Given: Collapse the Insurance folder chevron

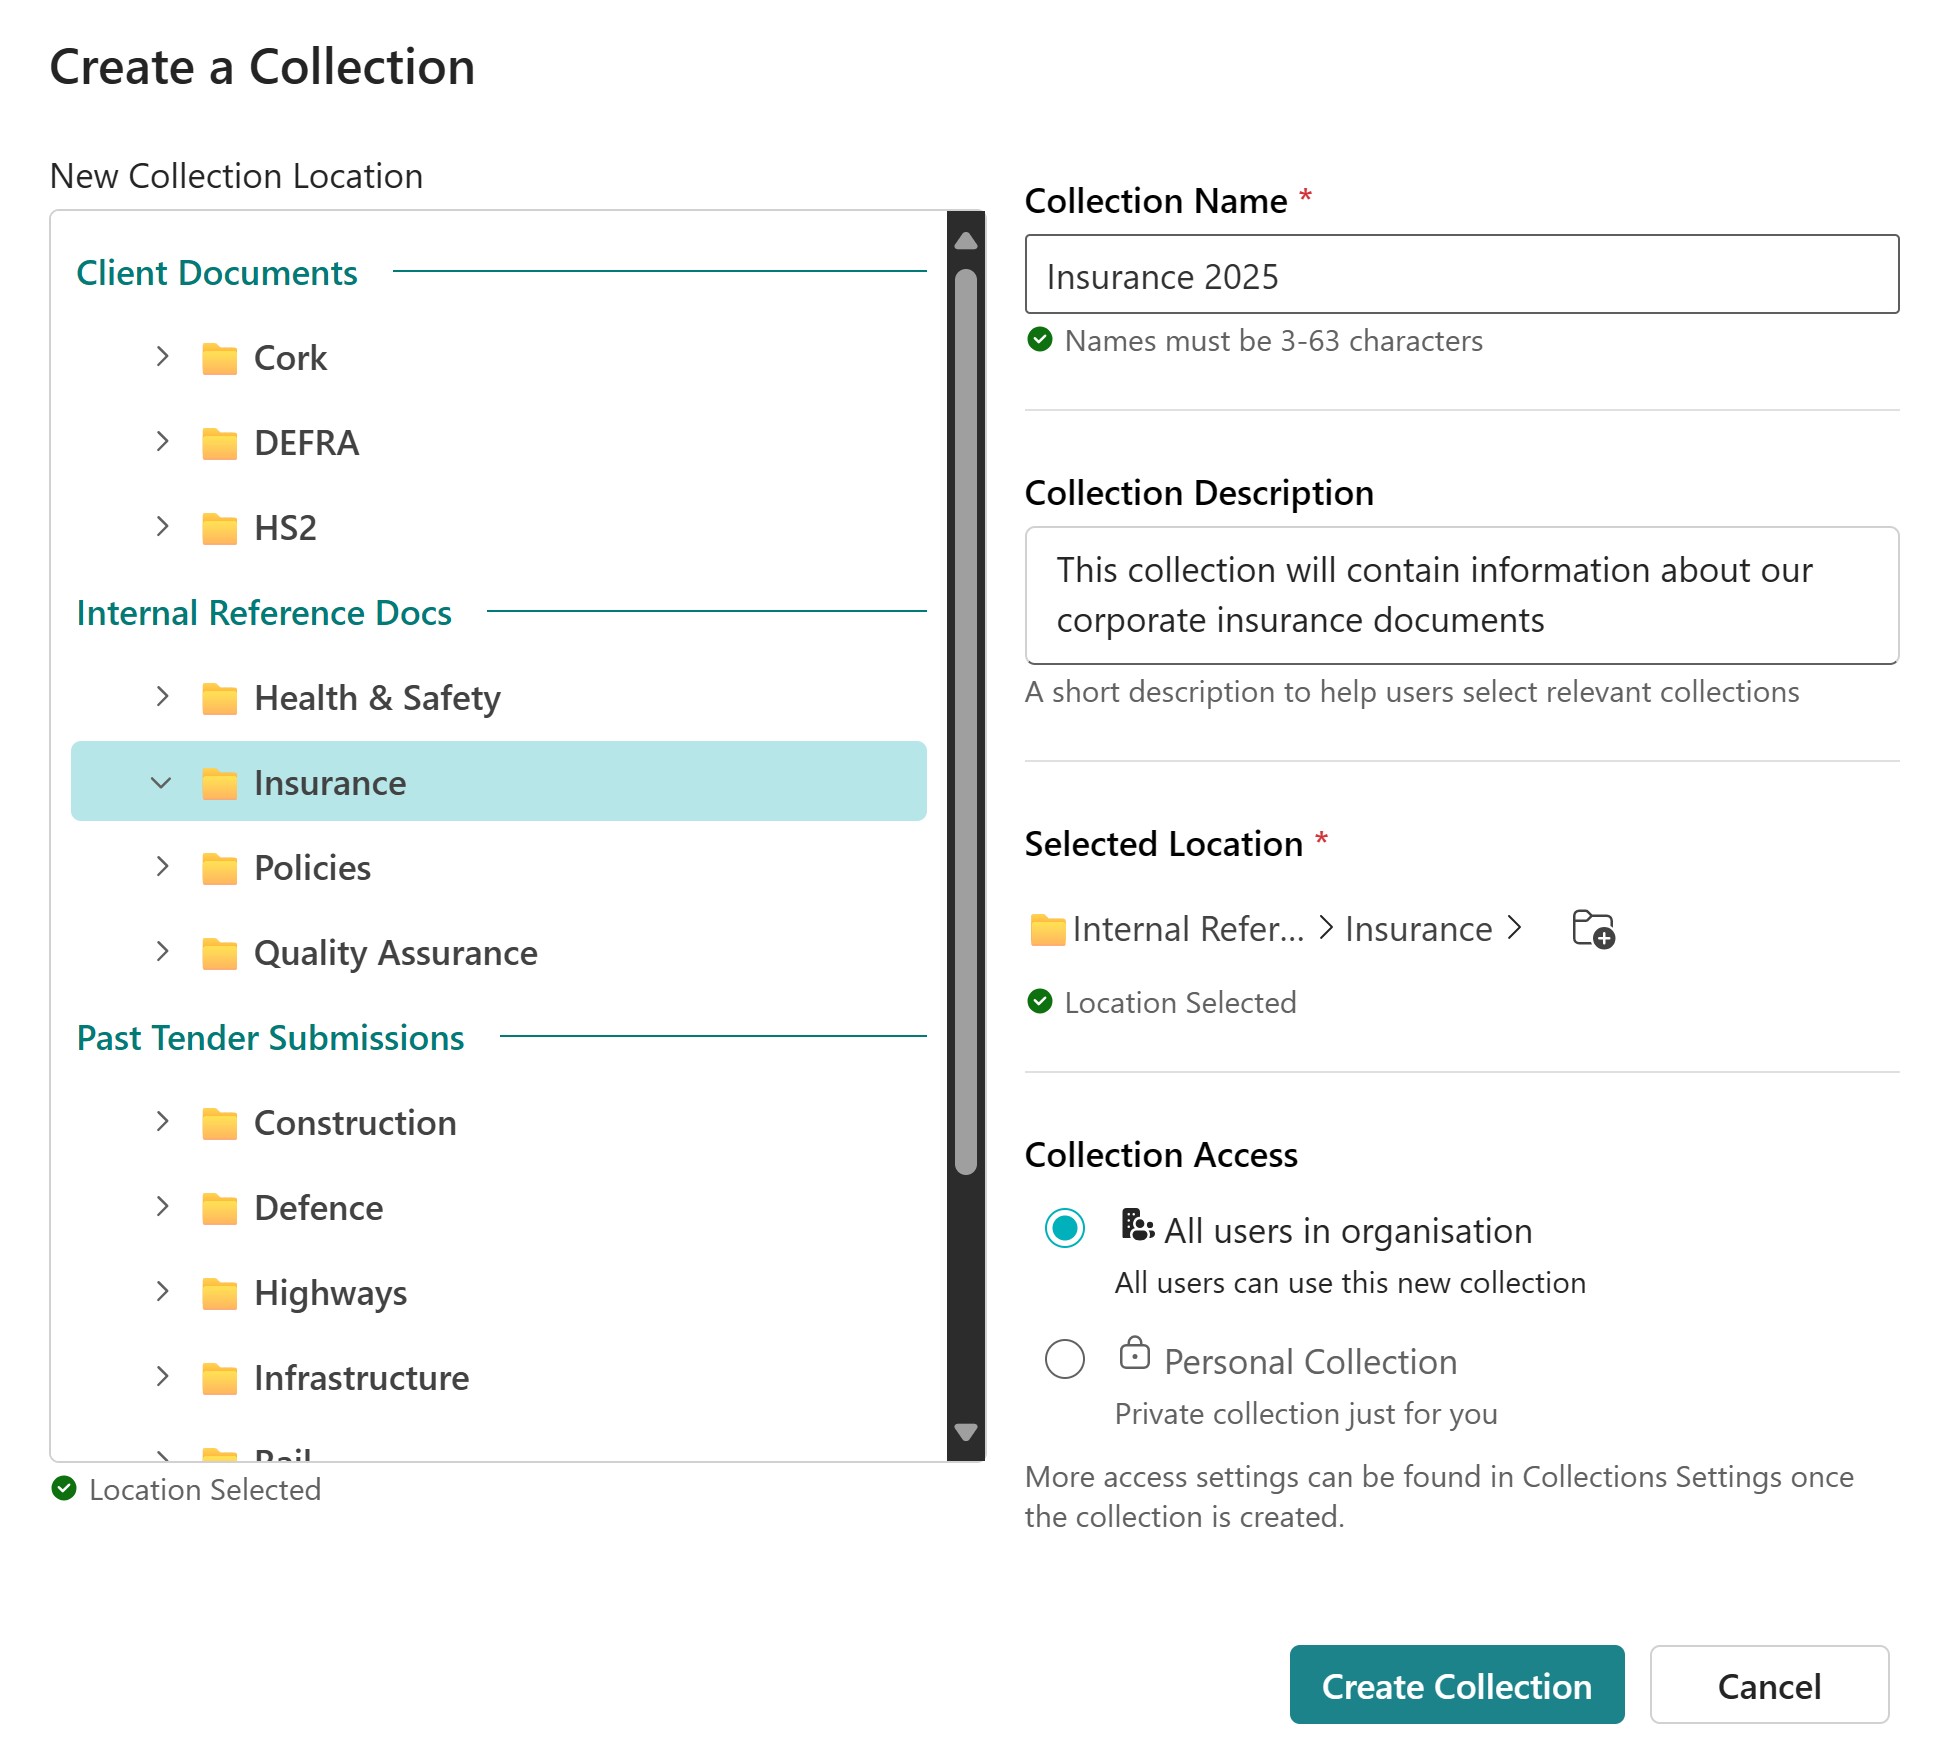Looking at the screenshot, I should (x=161, y=783).
